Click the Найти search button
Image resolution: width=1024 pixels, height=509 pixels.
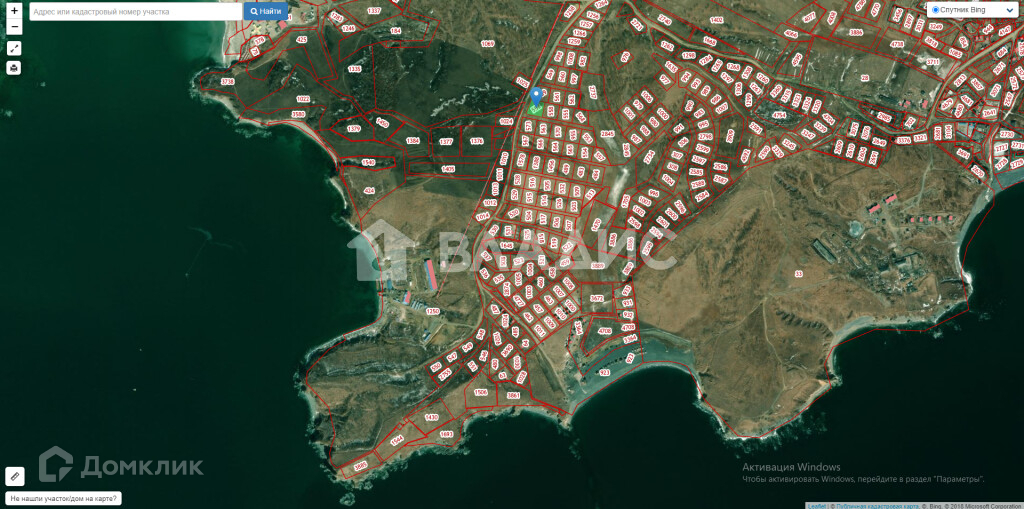pos(266,12)
